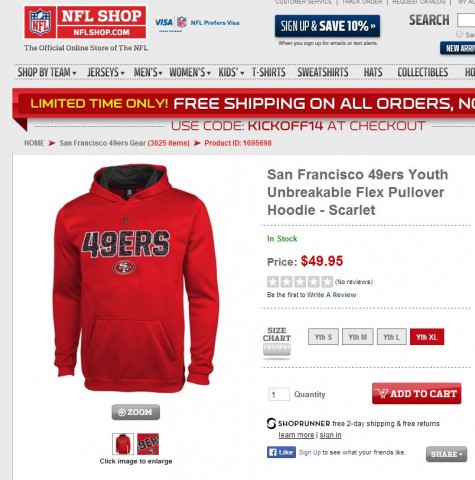Viewport: 475px width, 480px height.
Task: Select the Yth M size option
Action: pyautogui.click(x=358, y=337)
